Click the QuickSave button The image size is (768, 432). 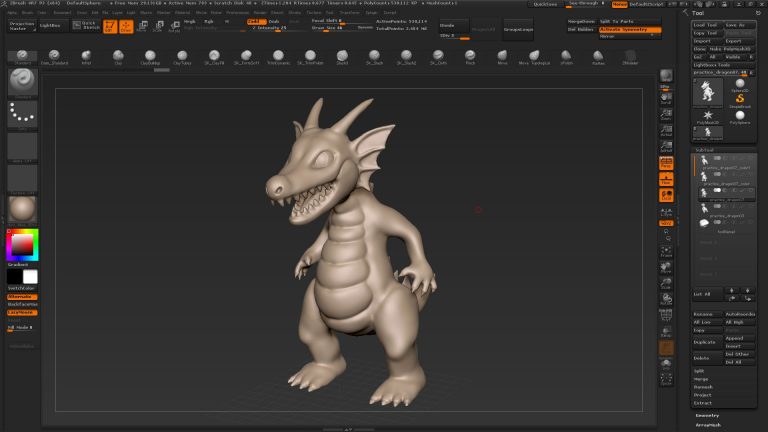pos(545,4)
